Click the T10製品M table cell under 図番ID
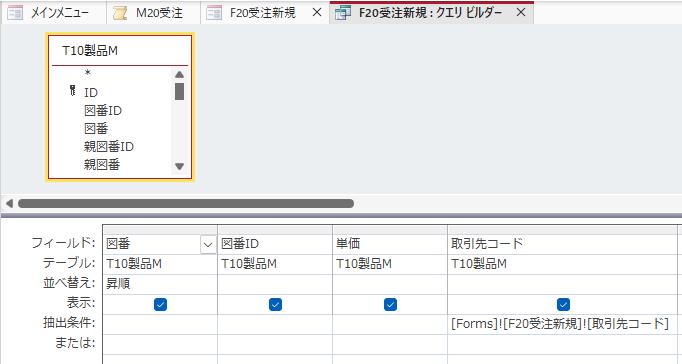Image resolution: width=682 pixels, height=364 pixels. click(x=275, y=264)
